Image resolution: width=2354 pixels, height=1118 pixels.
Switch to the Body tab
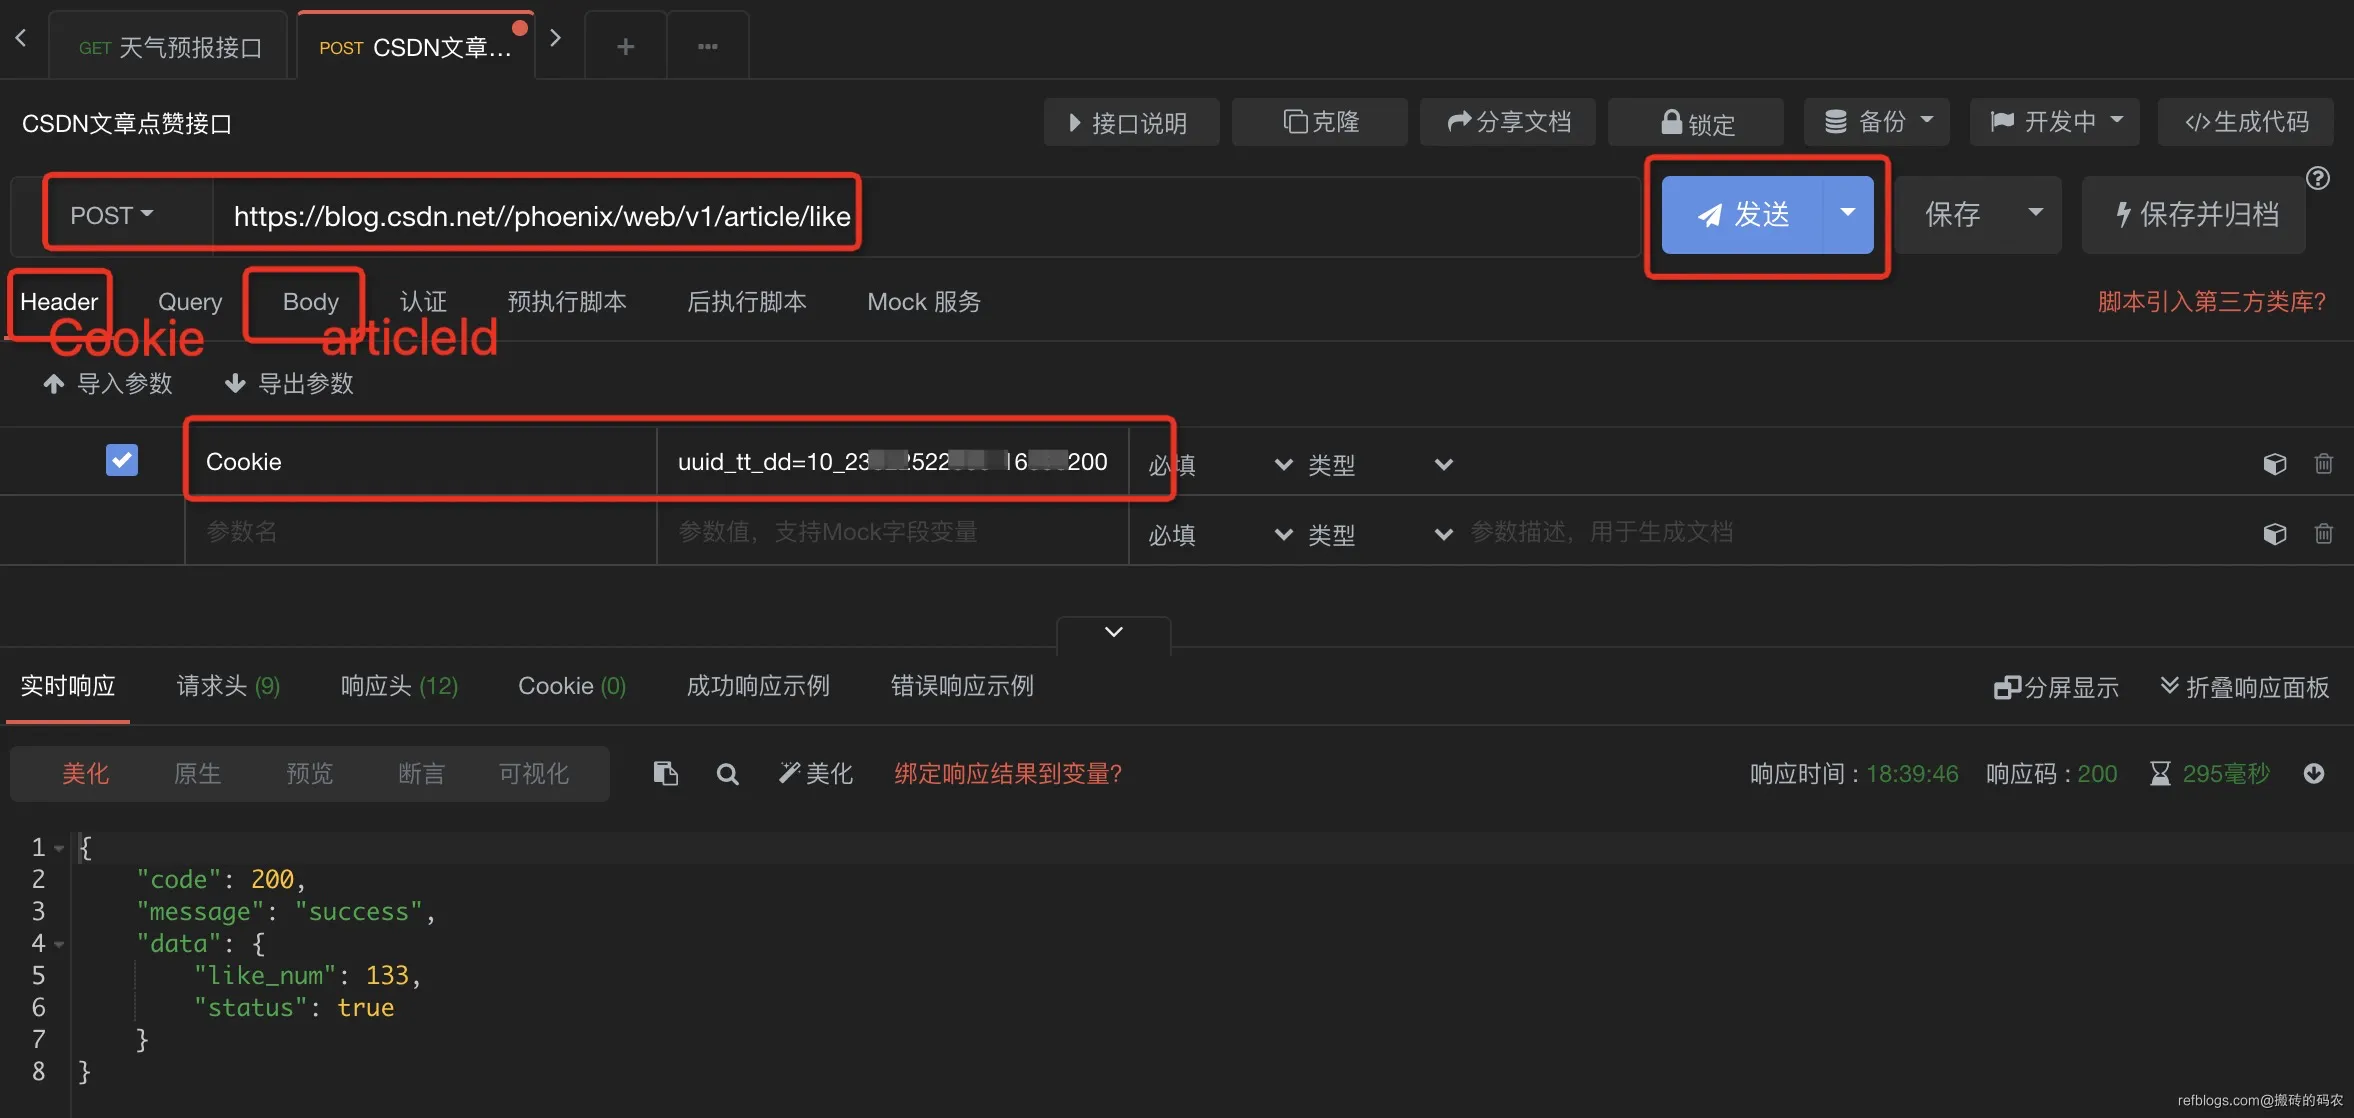click(310, 302)
